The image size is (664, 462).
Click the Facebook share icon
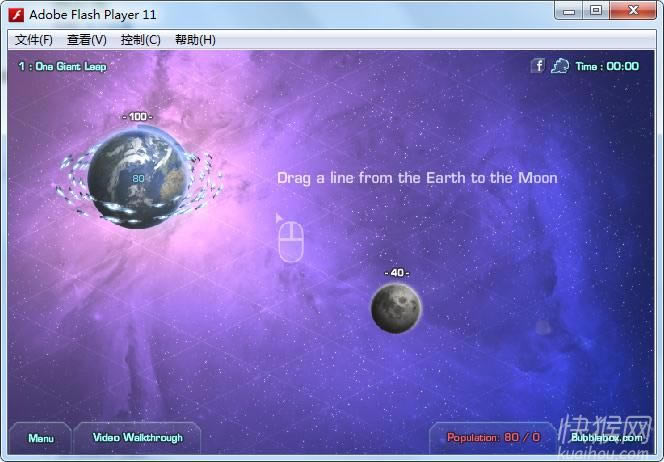coord(537,66)
